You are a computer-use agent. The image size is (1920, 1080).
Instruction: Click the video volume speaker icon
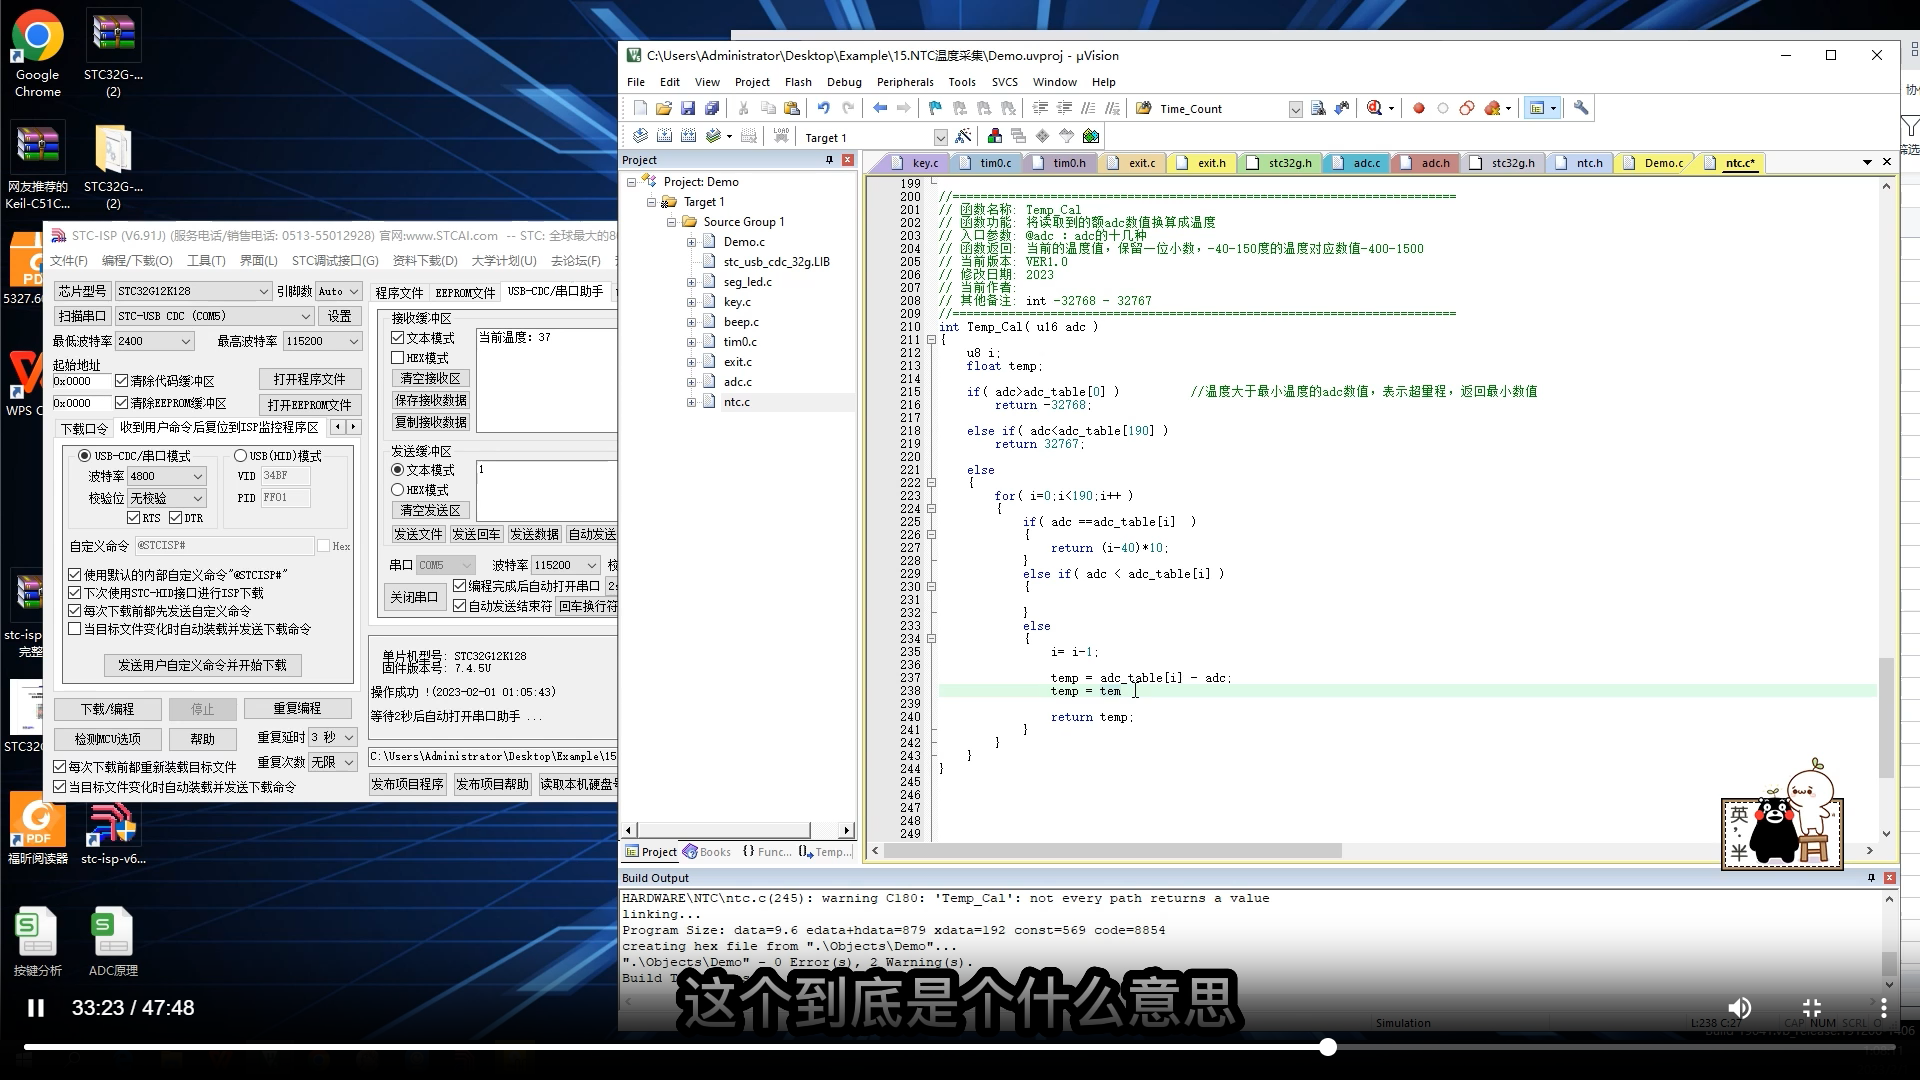[1740, 1008]
